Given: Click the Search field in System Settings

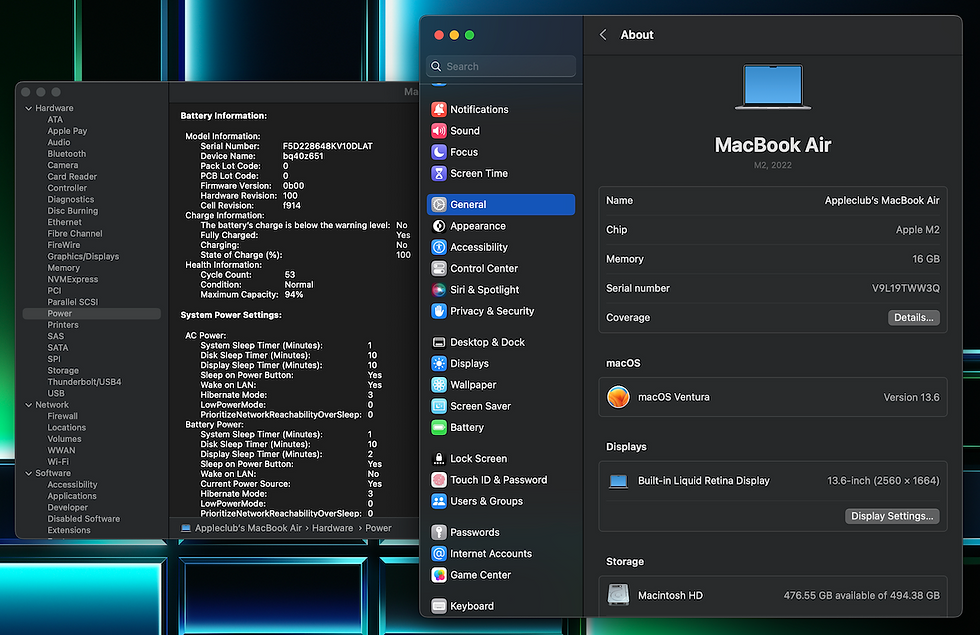Looking at the screenshot, I should 501,66.
